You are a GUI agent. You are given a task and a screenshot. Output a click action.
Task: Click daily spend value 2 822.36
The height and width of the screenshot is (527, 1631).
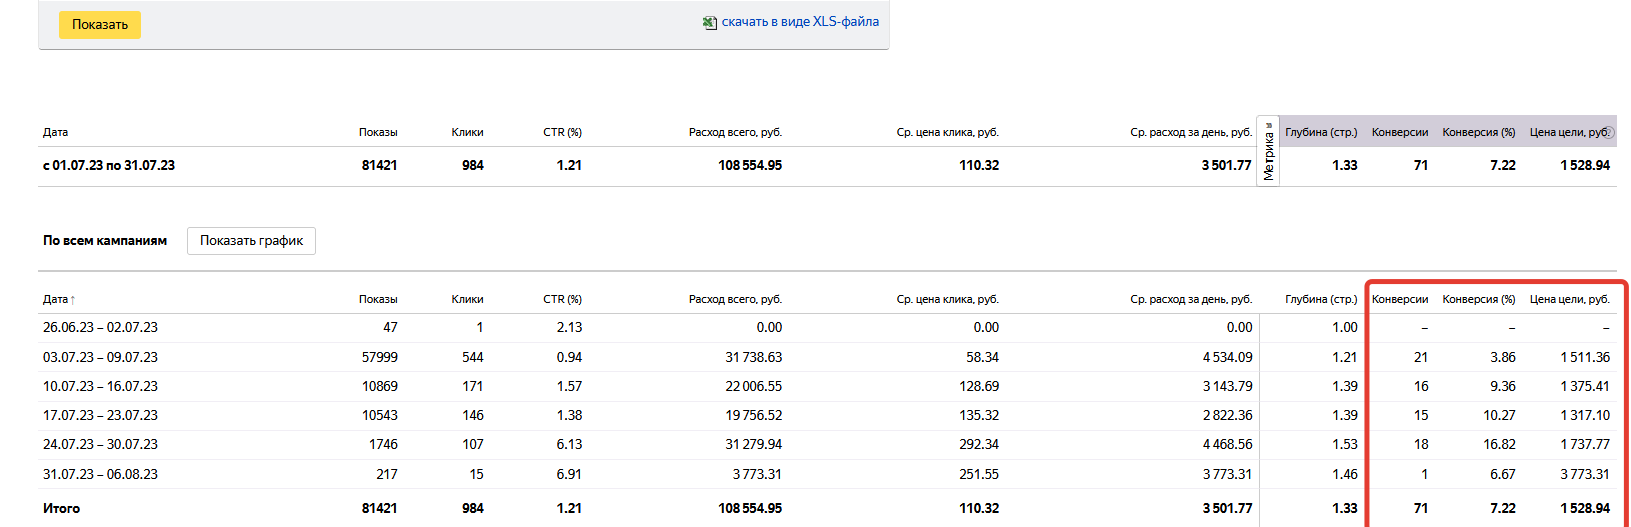[x=1228, y=415]
